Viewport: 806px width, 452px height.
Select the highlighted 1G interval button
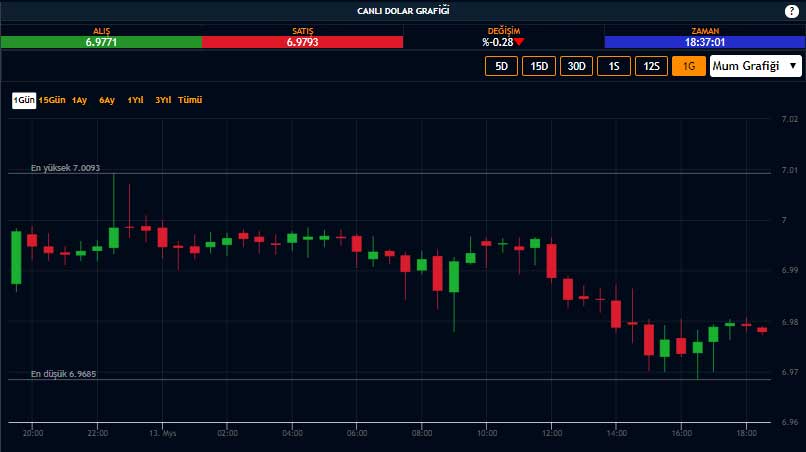tap(689, 66)
